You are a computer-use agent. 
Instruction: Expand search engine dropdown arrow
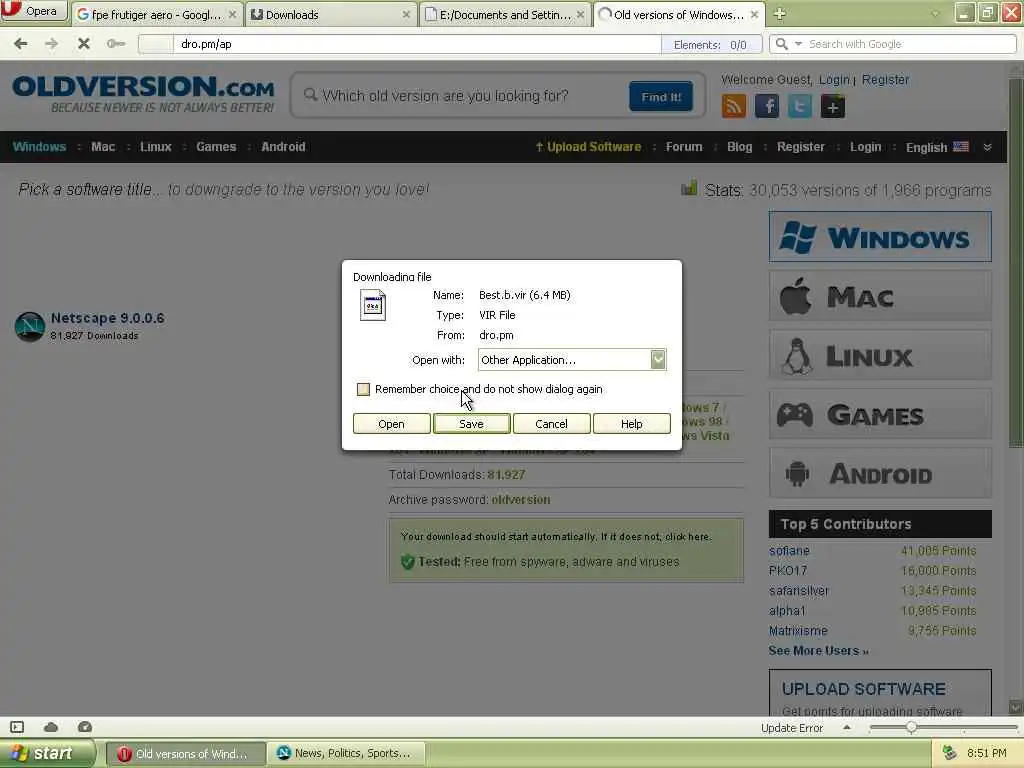[798, 44]
